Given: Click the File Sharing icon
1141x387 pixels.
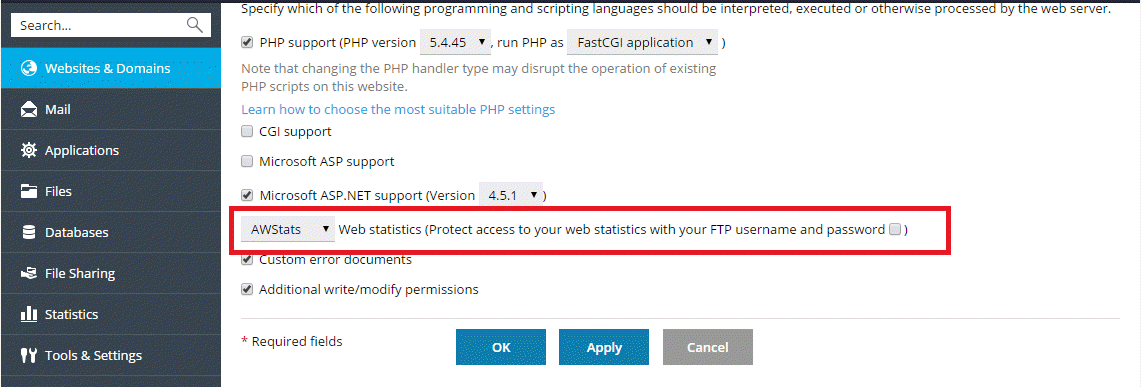Looking at the screenshot, I should point(29,274).
